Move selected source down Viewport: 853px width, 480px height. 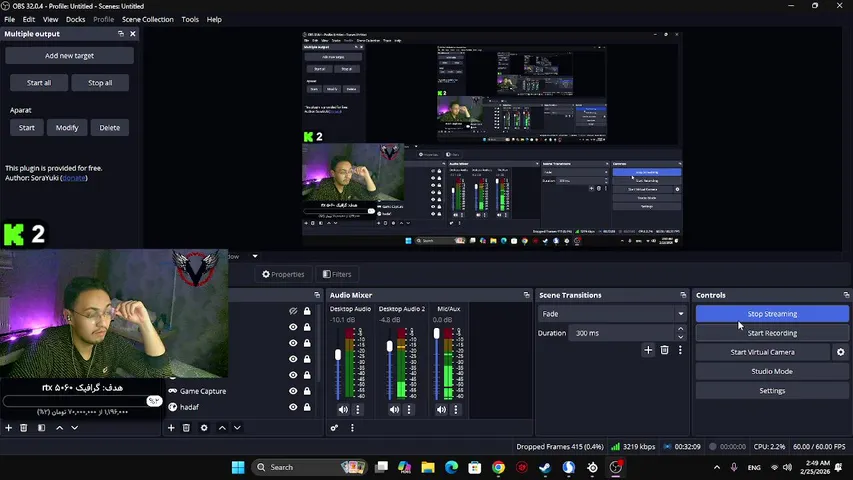tap(237, 428)
